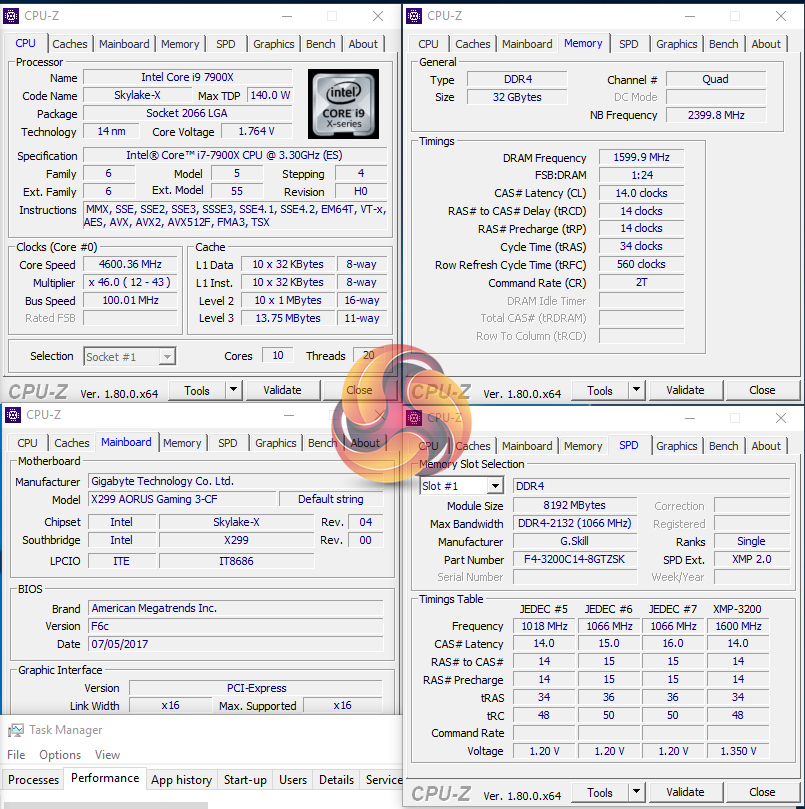This screenshot has width=805, height=809.
Task: Switch to Task Manager Details tab
Action: (x=336, y=780)
